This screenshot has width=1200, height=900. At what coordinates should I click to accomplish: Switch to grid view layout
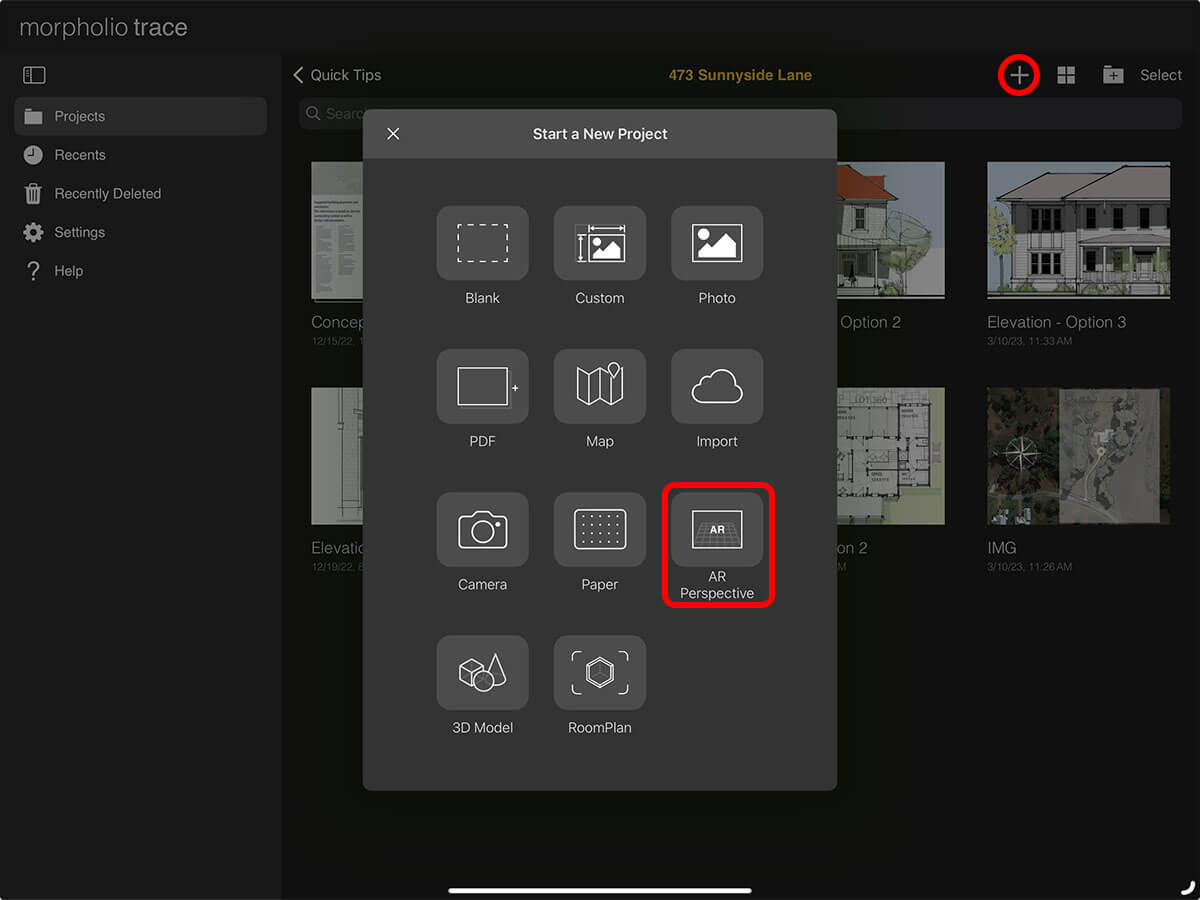click(1066, 75)
